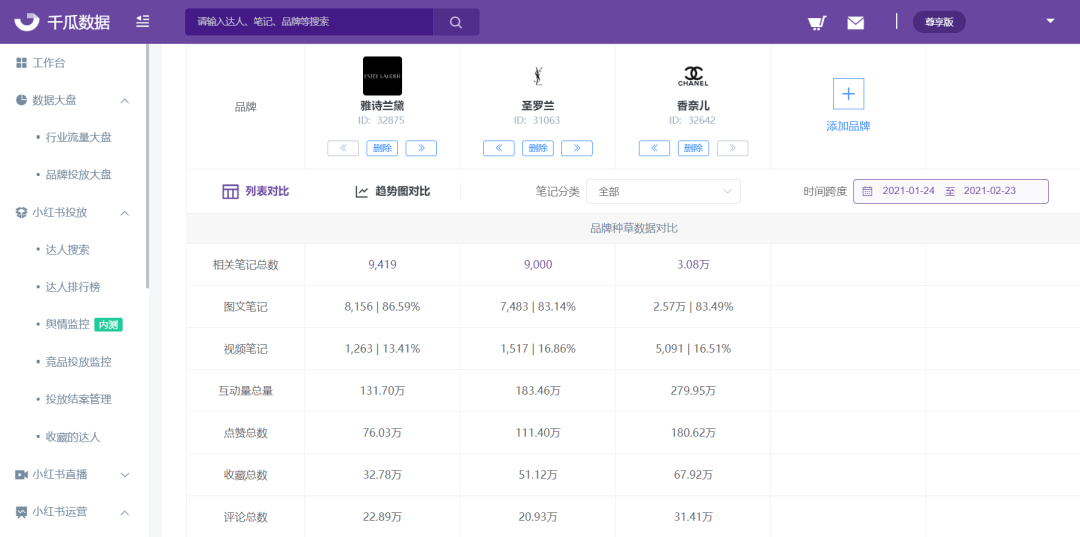Collapse the 小红书运营 section chevron

click(125, 512)
